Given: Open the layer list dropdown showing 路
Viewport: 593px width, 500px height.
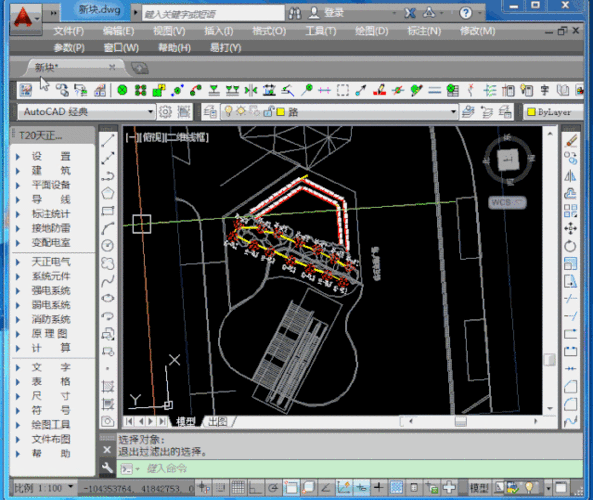Looking at the screenshot, I should [x=339, y=112].
